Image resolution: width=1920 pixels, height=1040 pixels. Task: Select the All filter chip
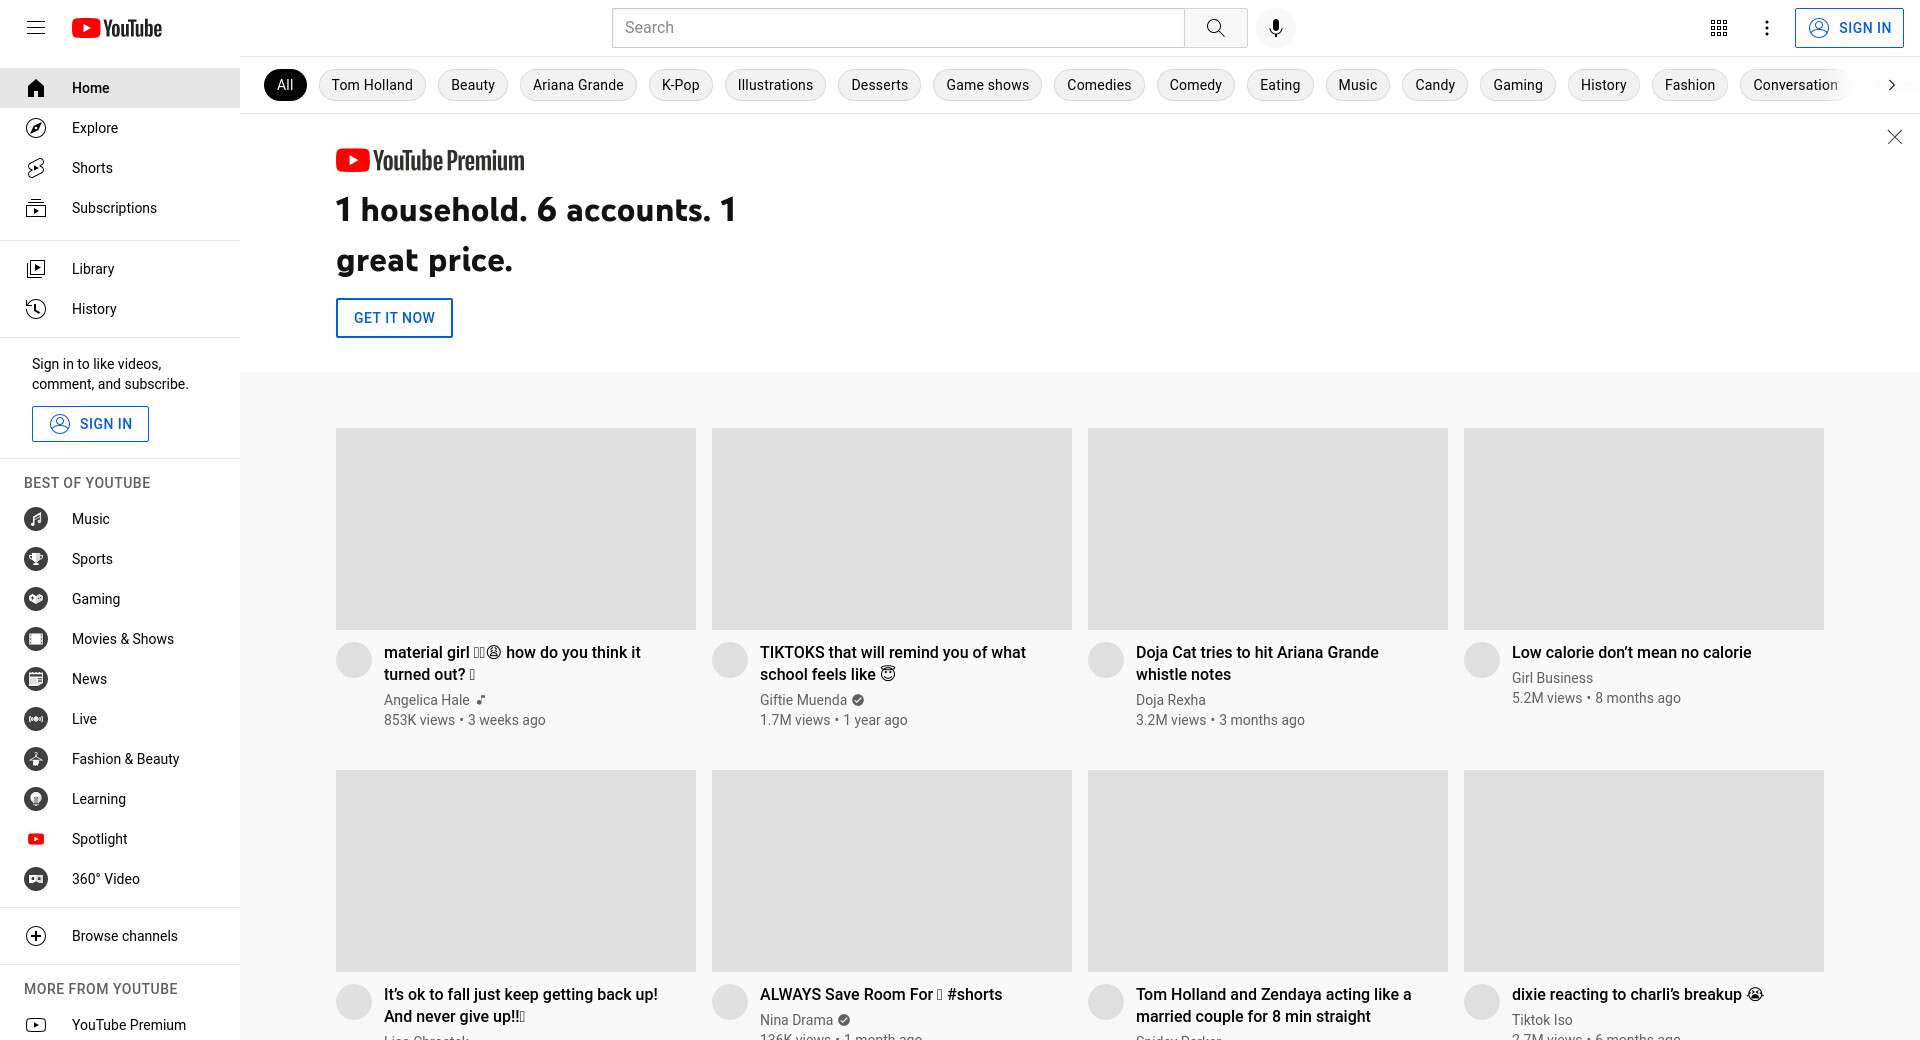[x=285, y=85]
